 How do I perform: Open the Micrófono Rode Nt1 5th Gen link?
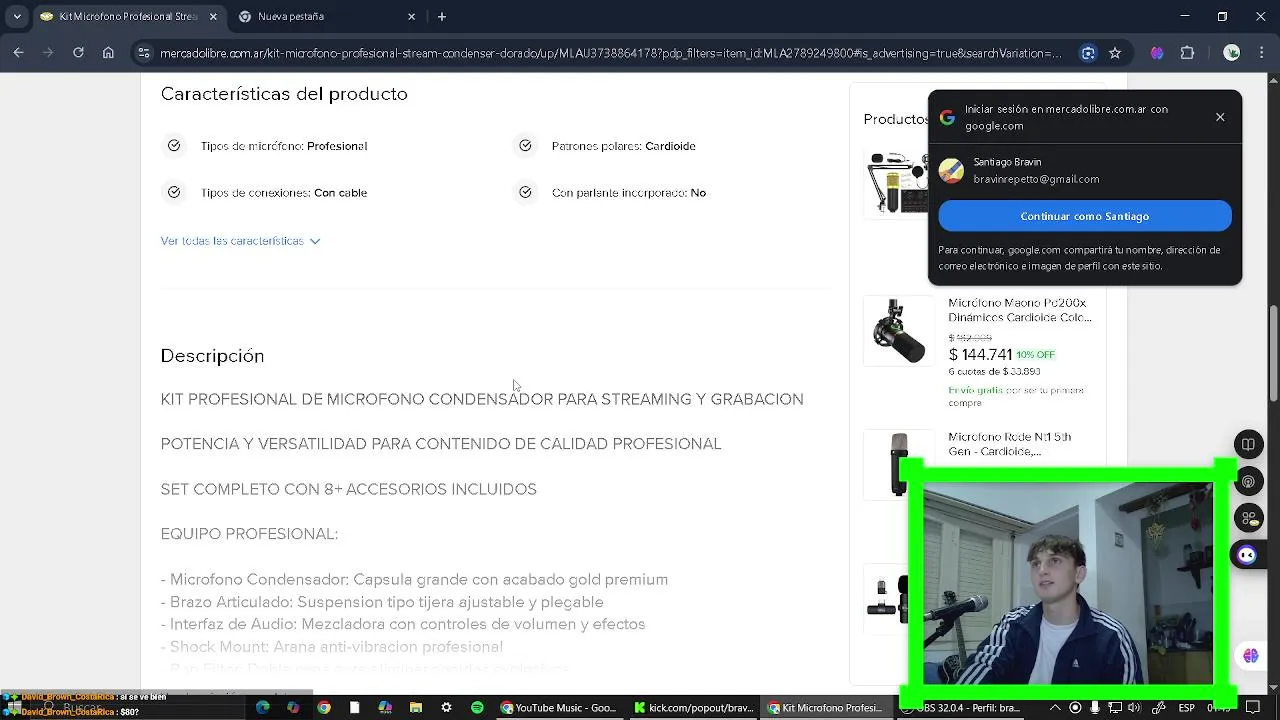tap(1010, 444)
